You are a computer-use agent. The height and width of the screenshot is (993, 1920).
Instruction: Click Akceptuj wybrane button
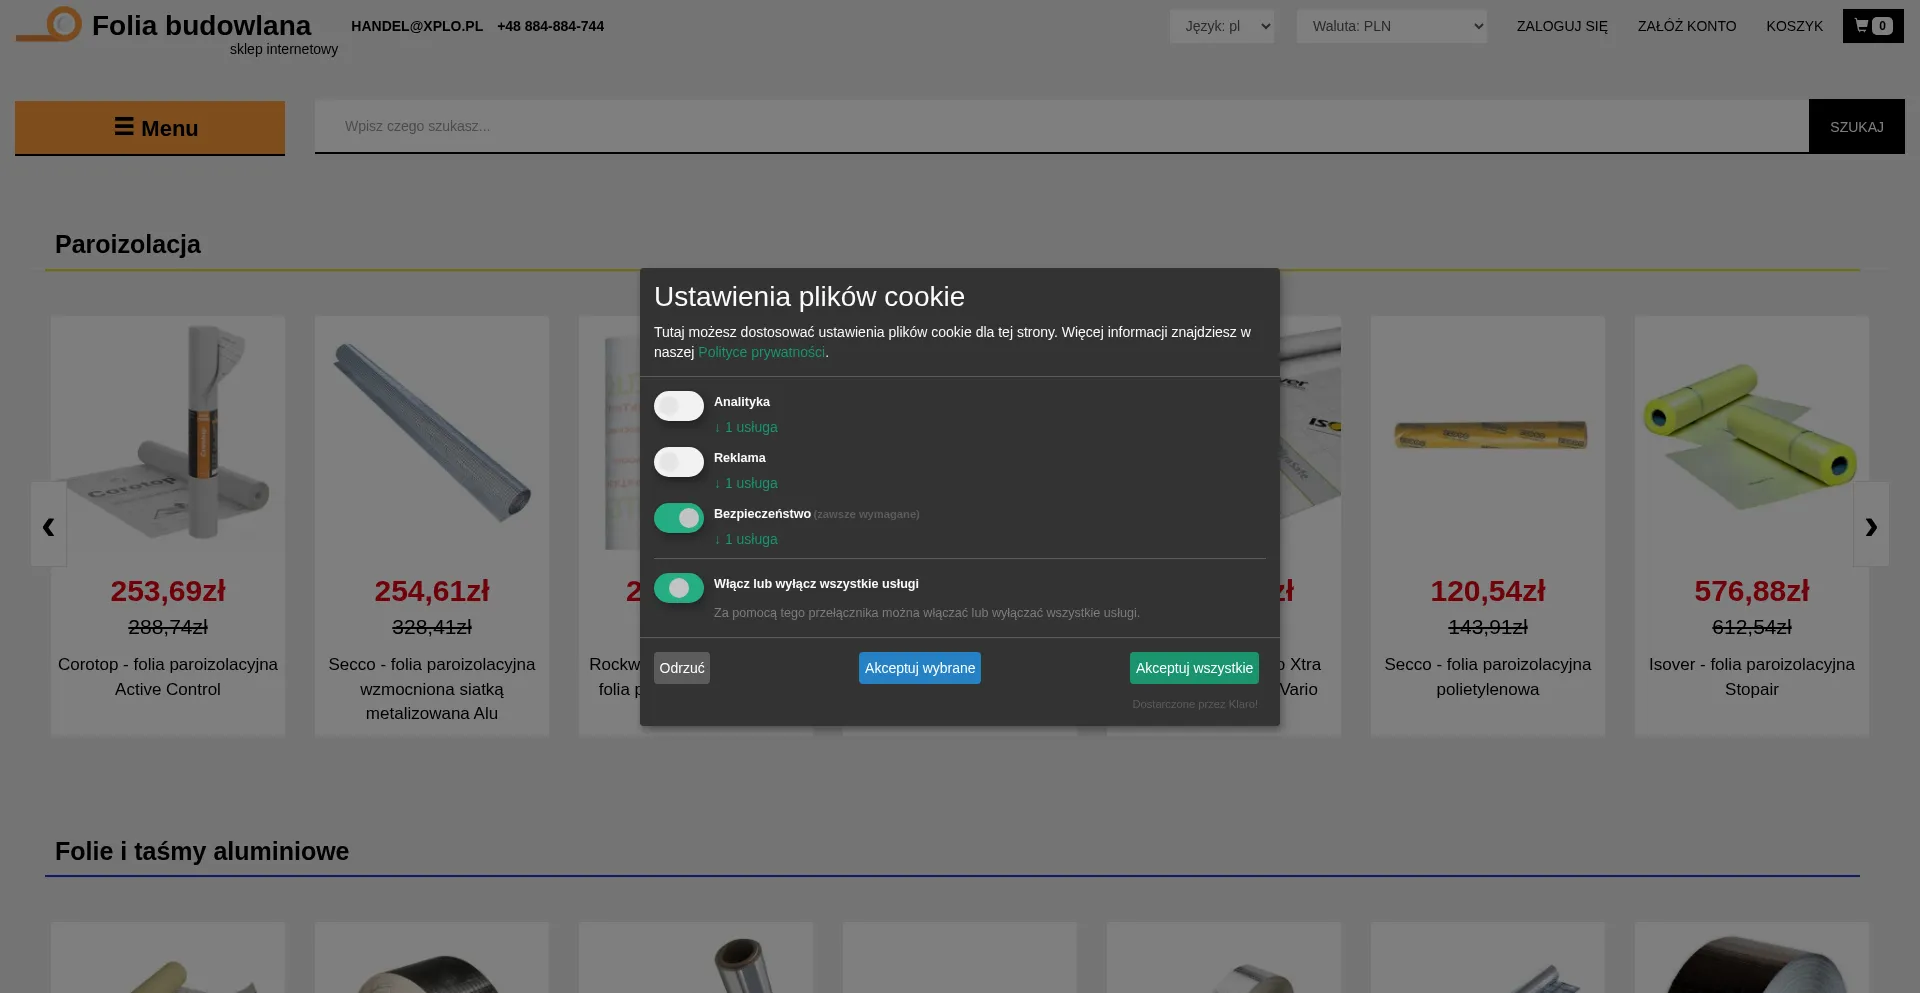(920, 668)
